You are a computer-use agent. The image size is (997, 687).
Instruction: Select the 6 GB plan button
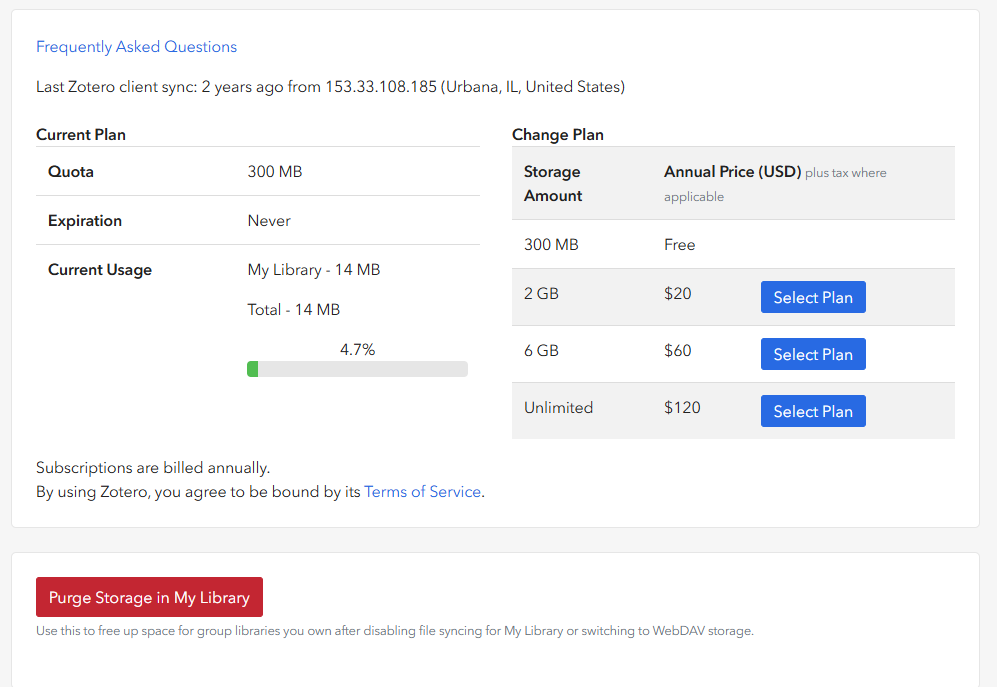[x=813, y=354]
